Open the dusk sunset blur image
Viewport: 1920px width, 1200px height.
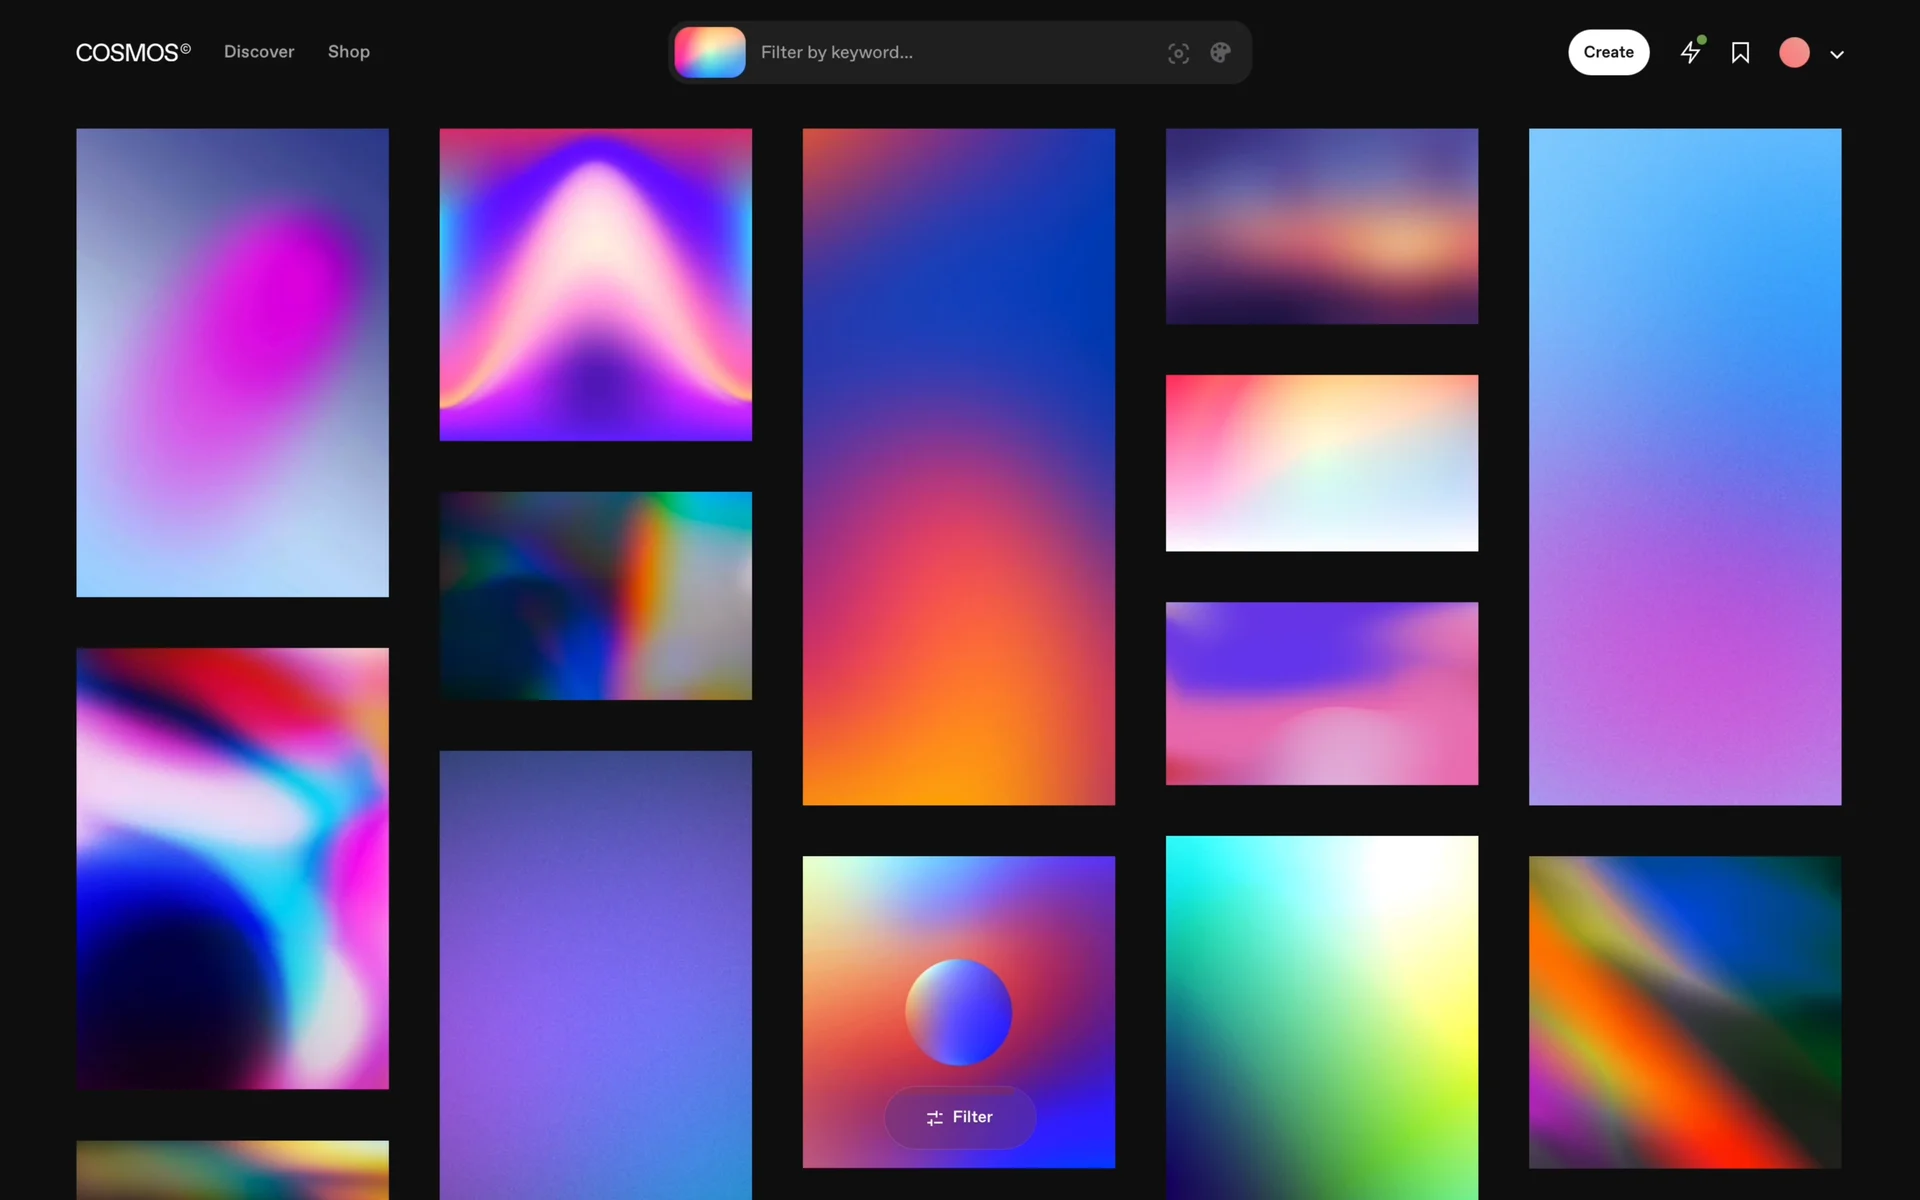1321,226
